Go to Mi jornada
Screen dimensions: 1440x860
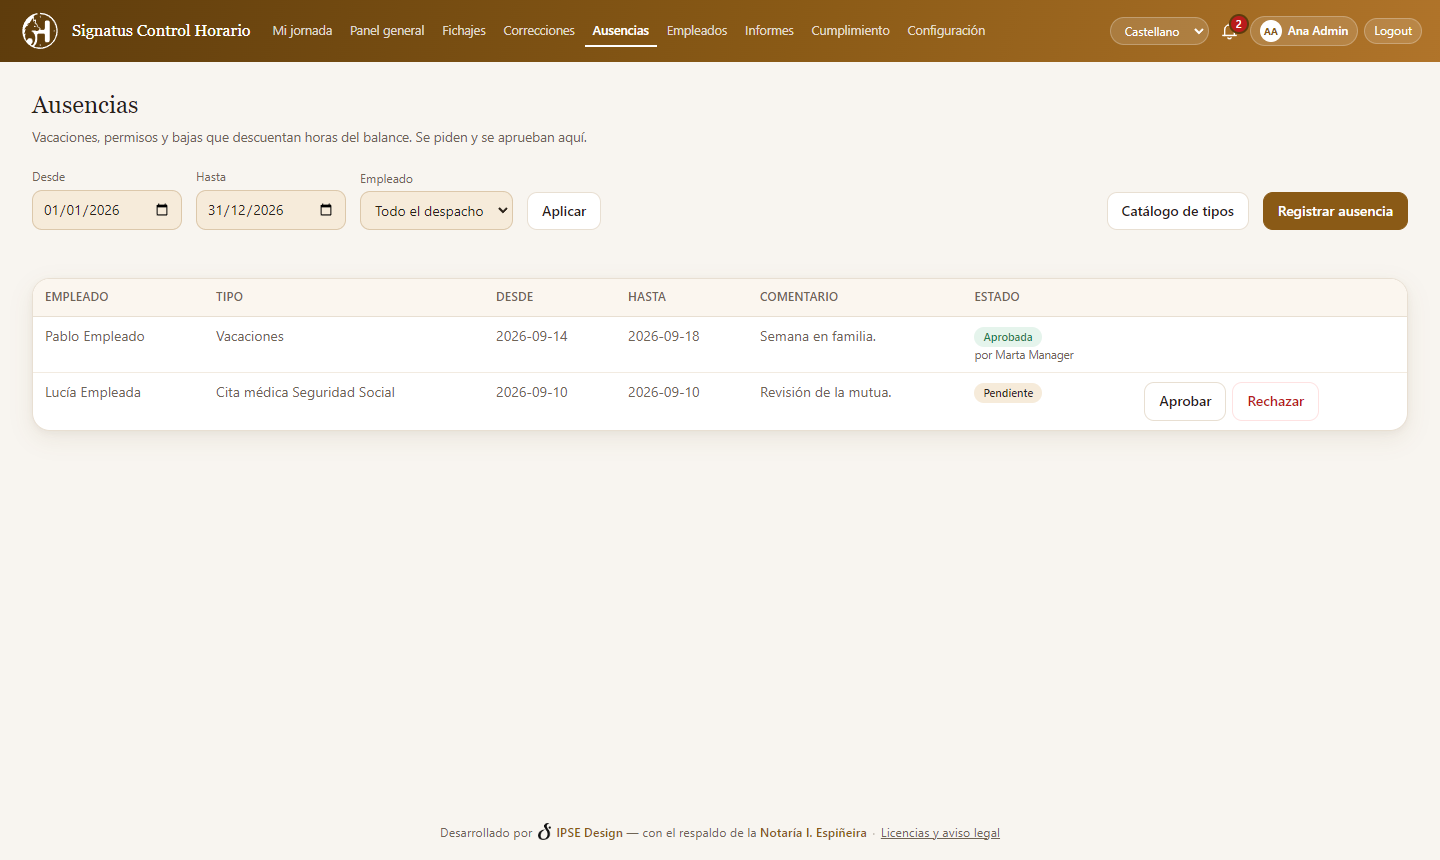click(x=302, y=31)
